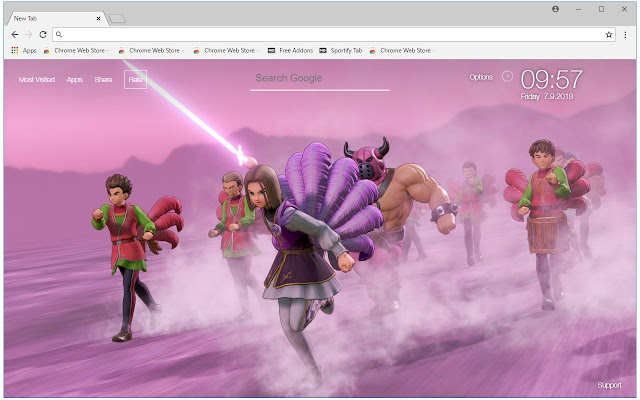Open the Free Addons bookmark
640x400 pixels.
[290, 50]
